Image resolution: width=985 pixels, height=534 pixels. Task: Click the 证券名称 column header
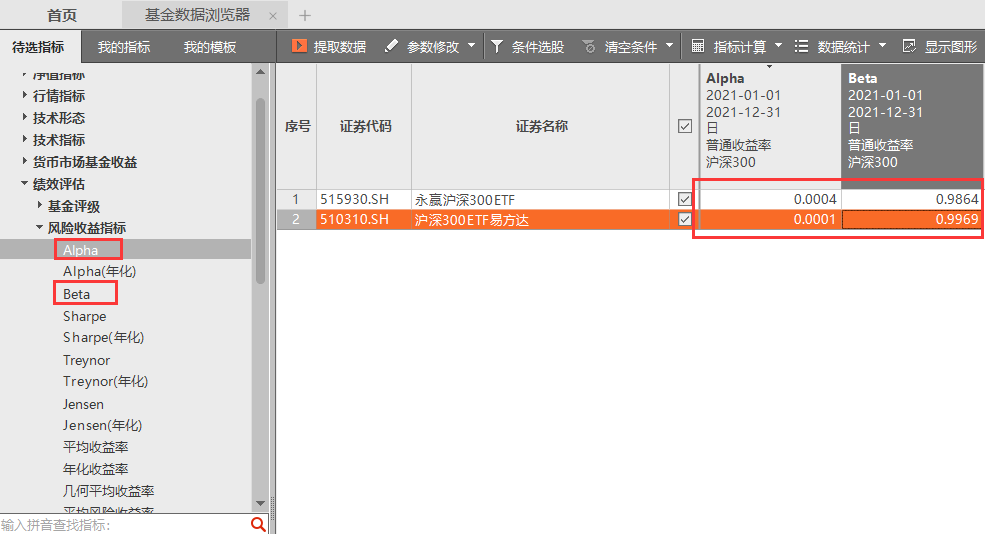pos(541,126)
